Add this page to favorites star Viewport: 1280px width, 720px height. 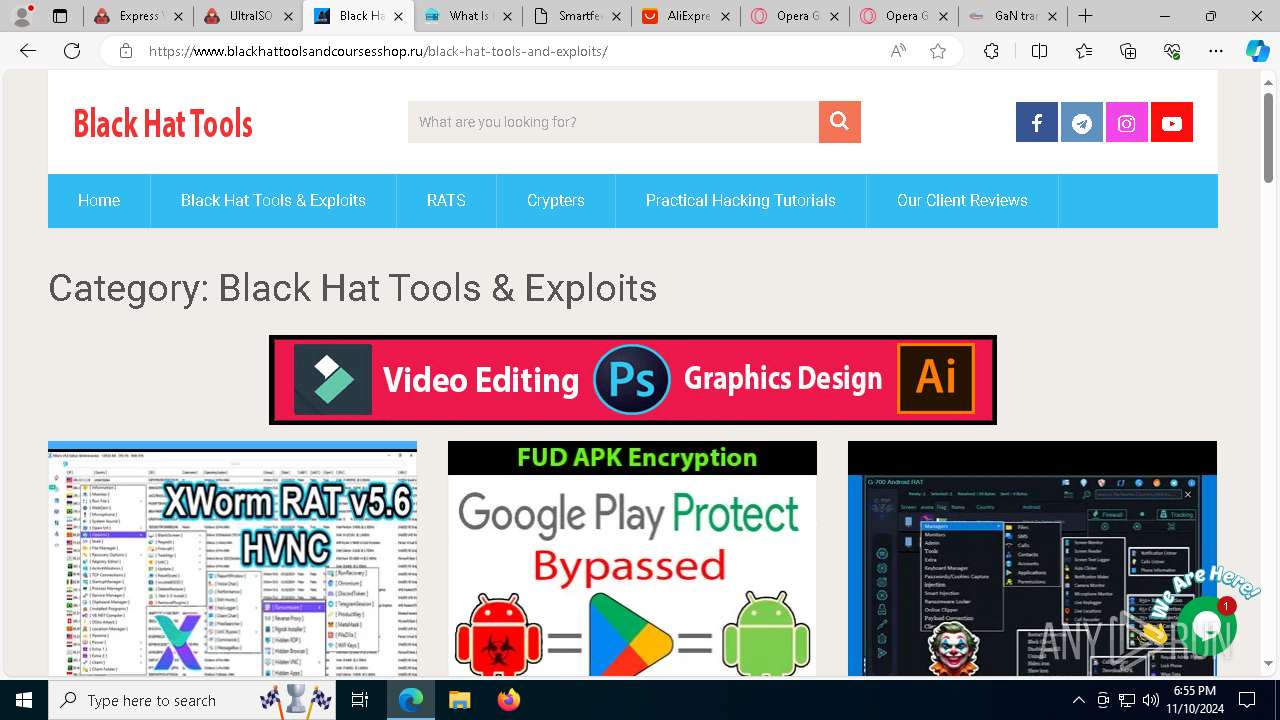click(938, 51)
